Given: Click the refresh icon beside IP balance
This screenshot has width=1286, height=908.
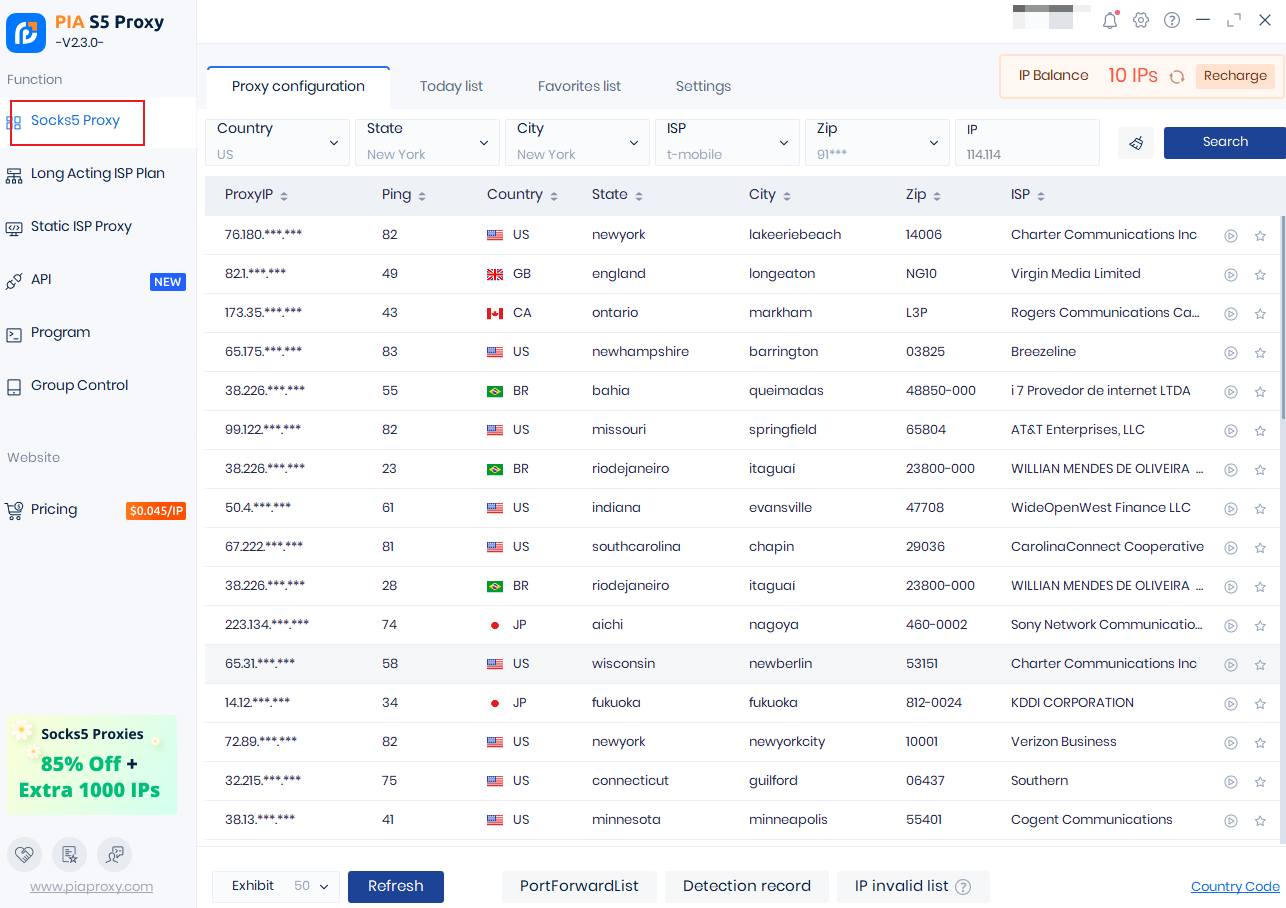Looking at the screenshot, I should pyautogui.click(x=1177, y=77).
